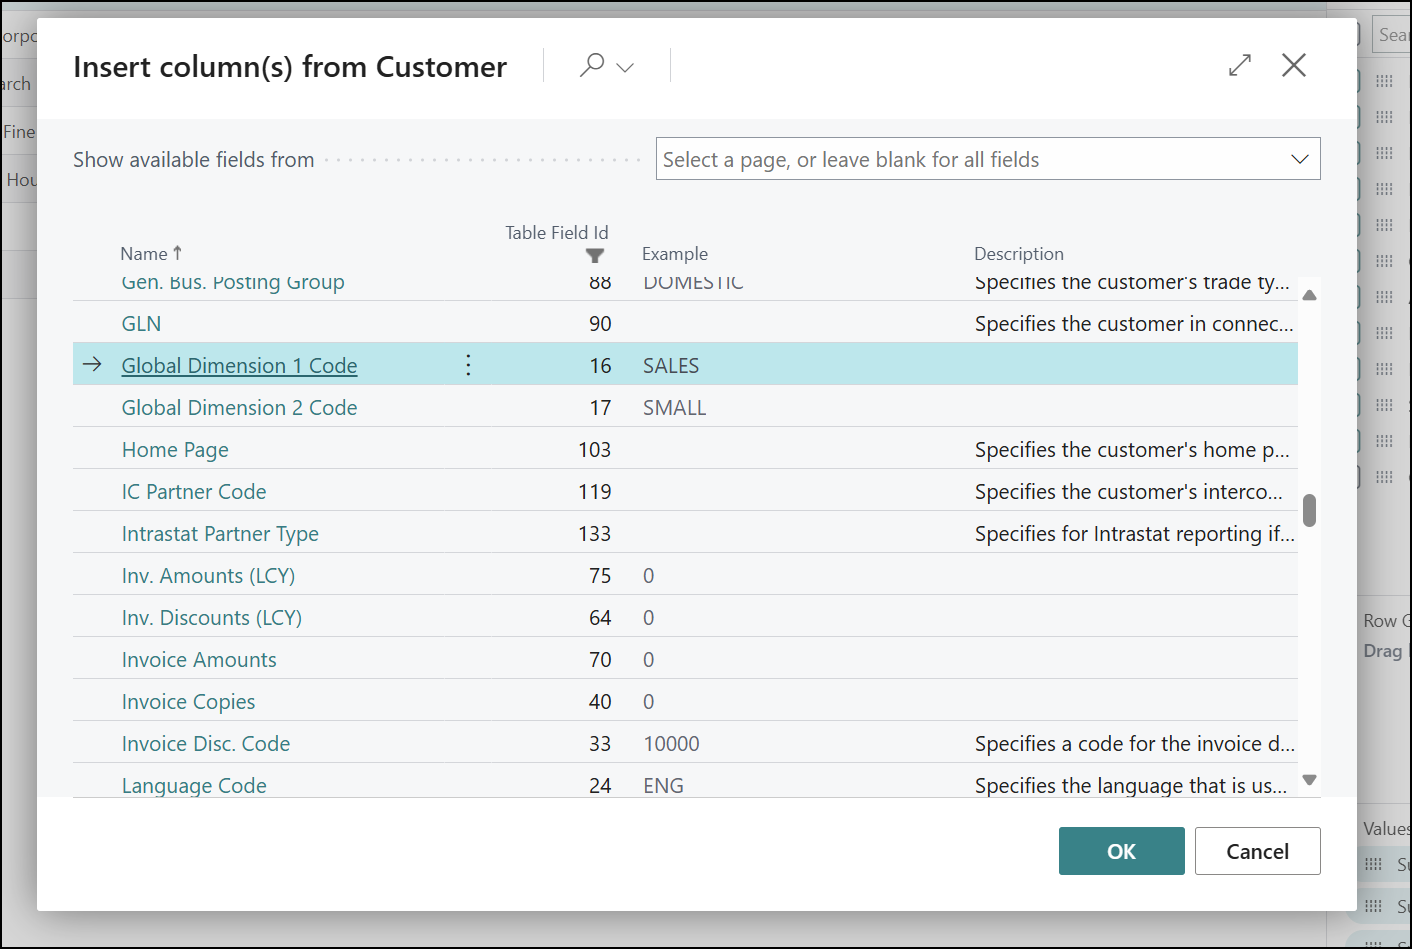Choose the Home Page field
Viewport: 1412px width, 949px height.
[175, 450]
